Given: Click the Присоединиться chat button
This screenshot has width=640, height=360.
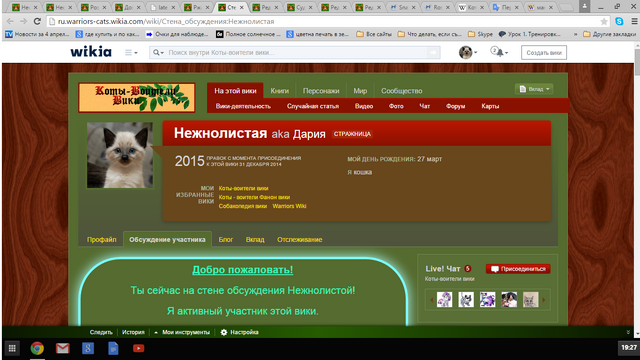Looking at the screenshot, I should point(518,269).
